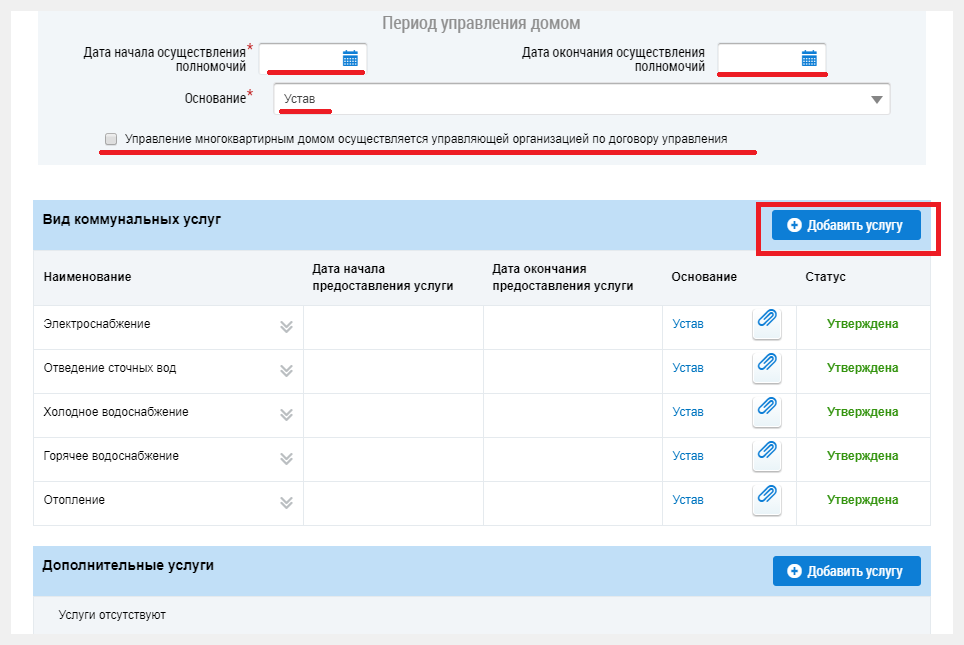Screen dimensions: 964x645
Task: Open attachments for Отведение сточных вод
Action: [767, 367]
